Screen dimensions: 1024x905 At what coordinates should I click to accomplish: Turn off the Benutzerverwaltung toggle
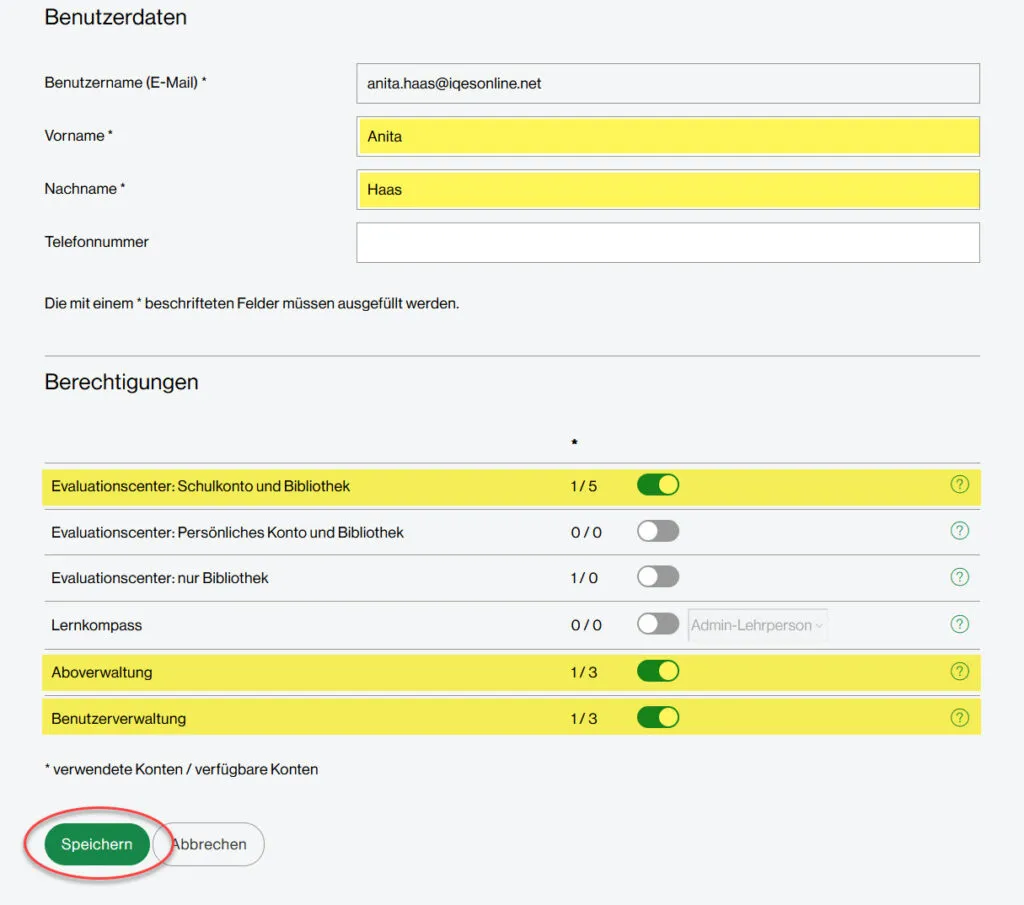coord(657,717)
